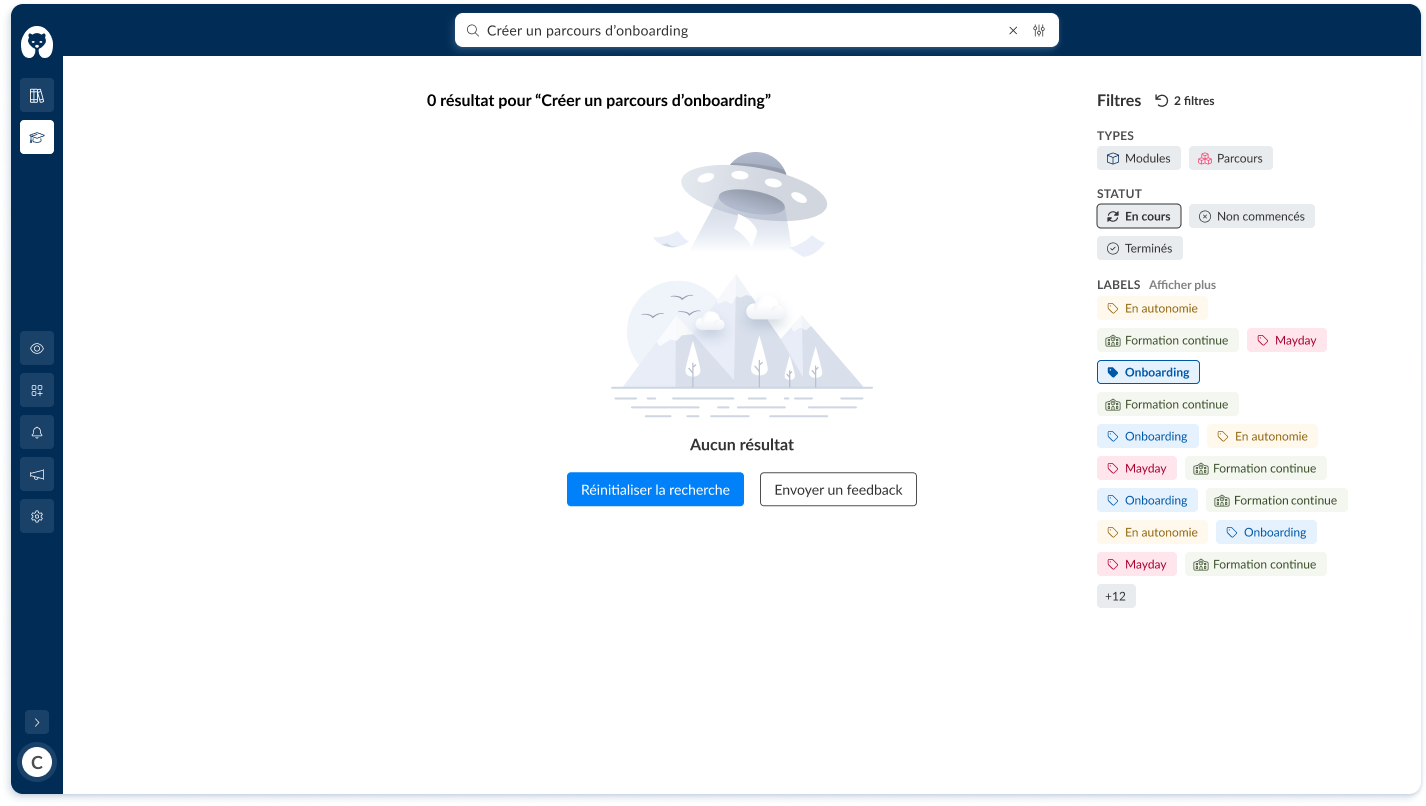Image resolution: width=1426 pixels, height=806 pixels.
Task: Clear the search with the X icon
Action: click(x=1013, y=30)
